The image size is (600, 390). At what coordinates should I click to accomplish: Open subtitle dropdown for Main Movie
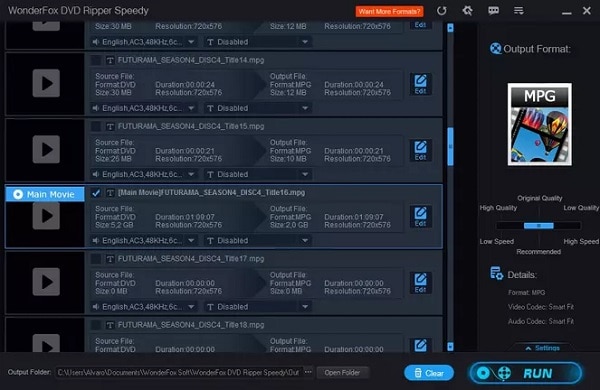[257, 241]
